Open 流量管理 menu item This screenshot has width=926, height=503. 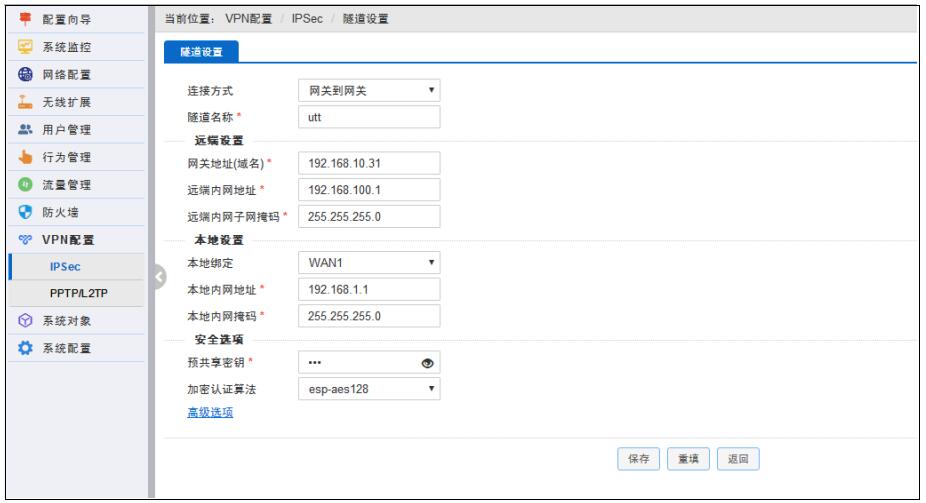[76, 185]
